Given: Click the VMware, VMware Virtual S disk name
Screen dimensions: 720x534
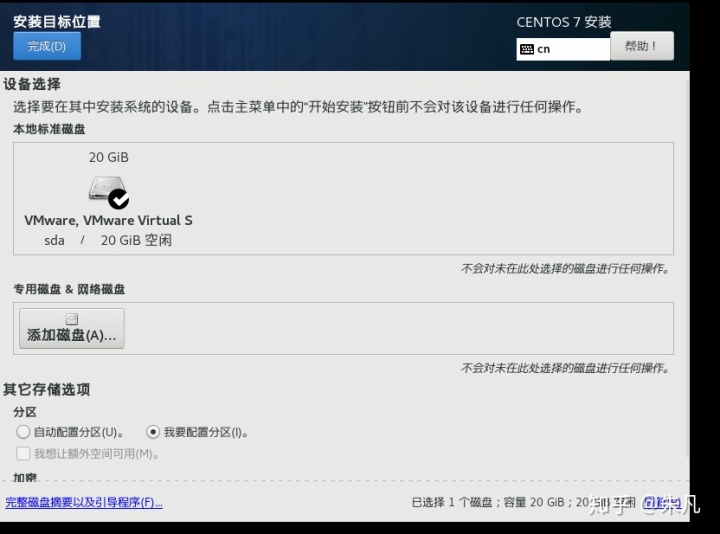Looking at the screenshot, I should click(x=108, y=220).
